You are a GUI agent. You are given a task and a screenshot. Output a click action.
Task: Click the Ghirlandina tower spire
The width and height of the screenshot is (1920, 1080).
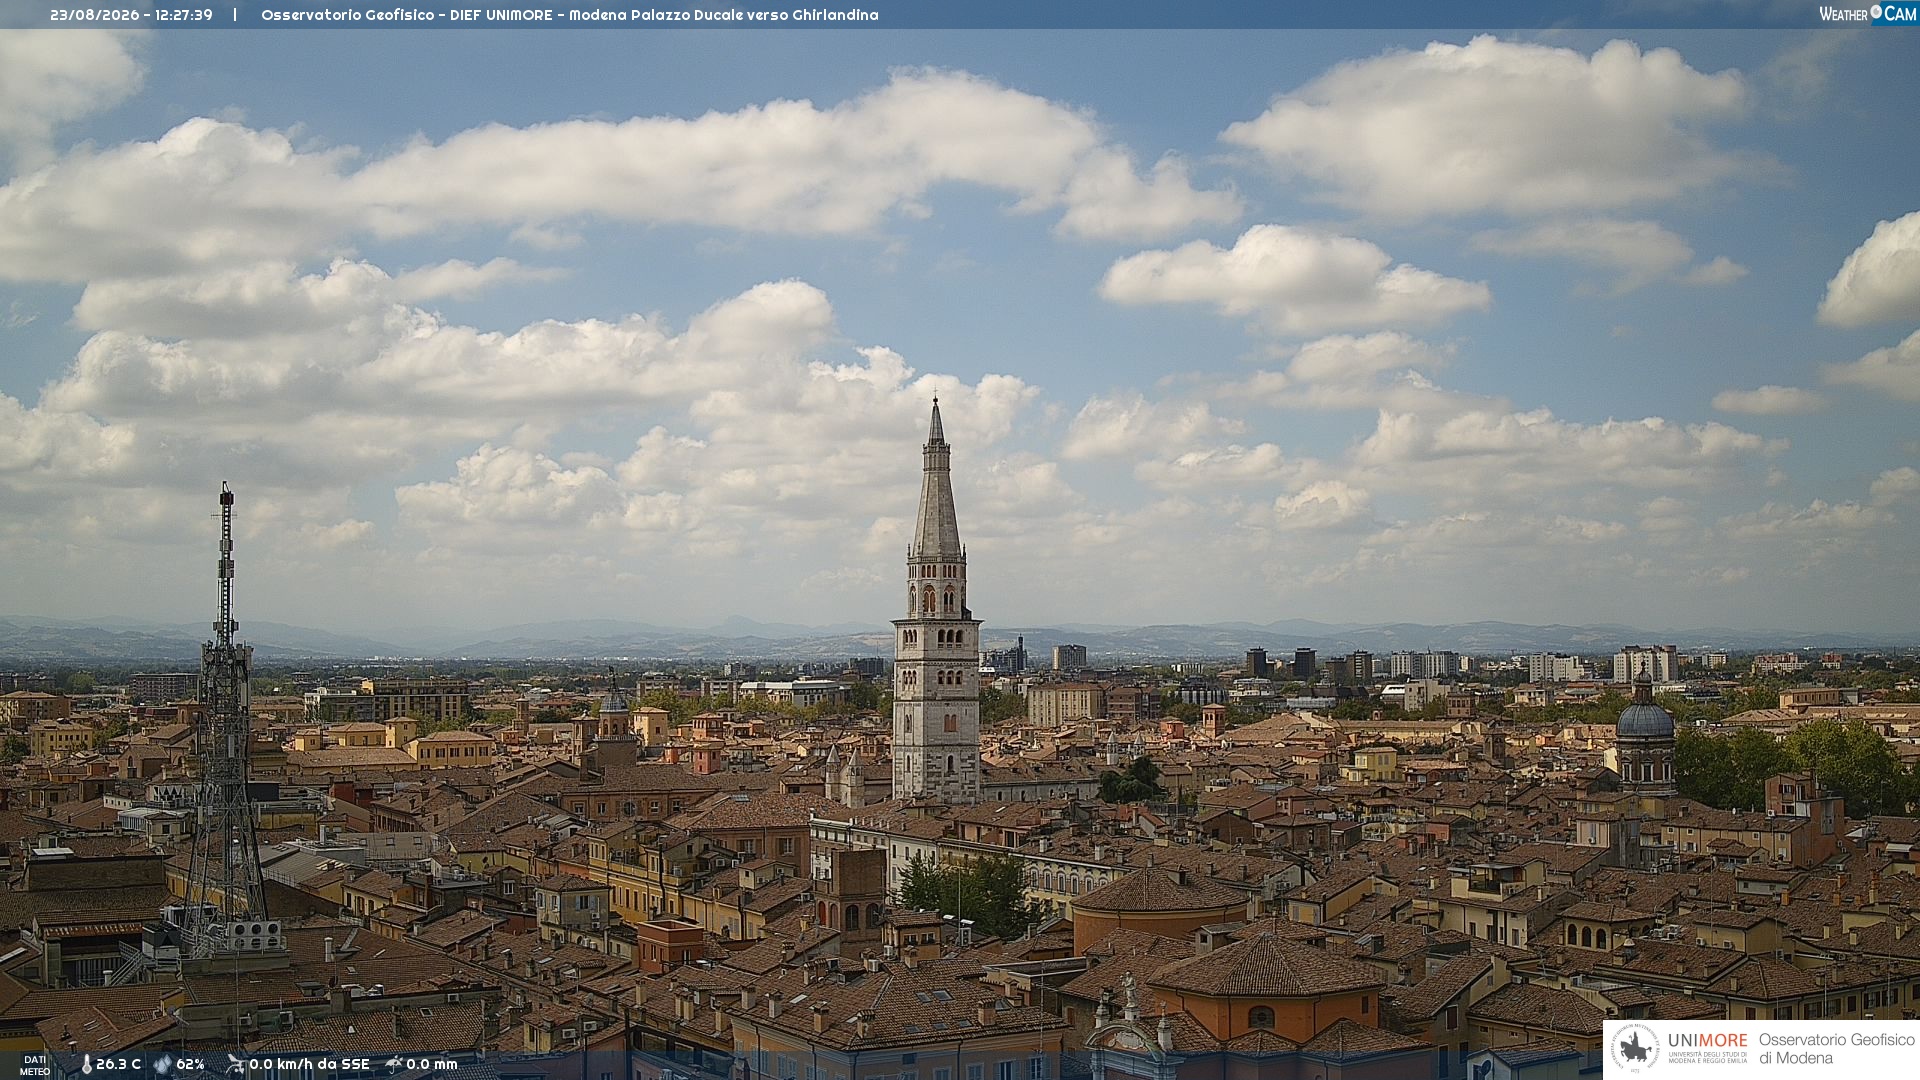(936, 480)
